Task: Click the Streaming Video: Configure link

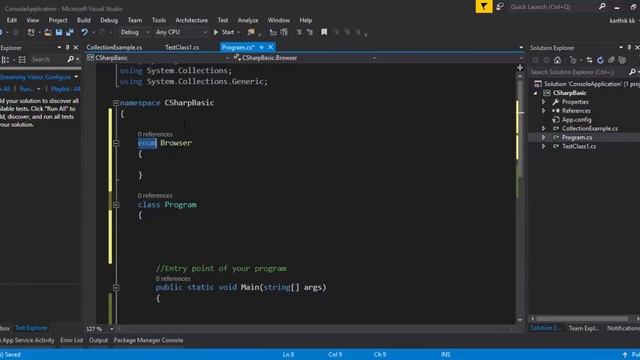Action: click(x=36, y=77)
